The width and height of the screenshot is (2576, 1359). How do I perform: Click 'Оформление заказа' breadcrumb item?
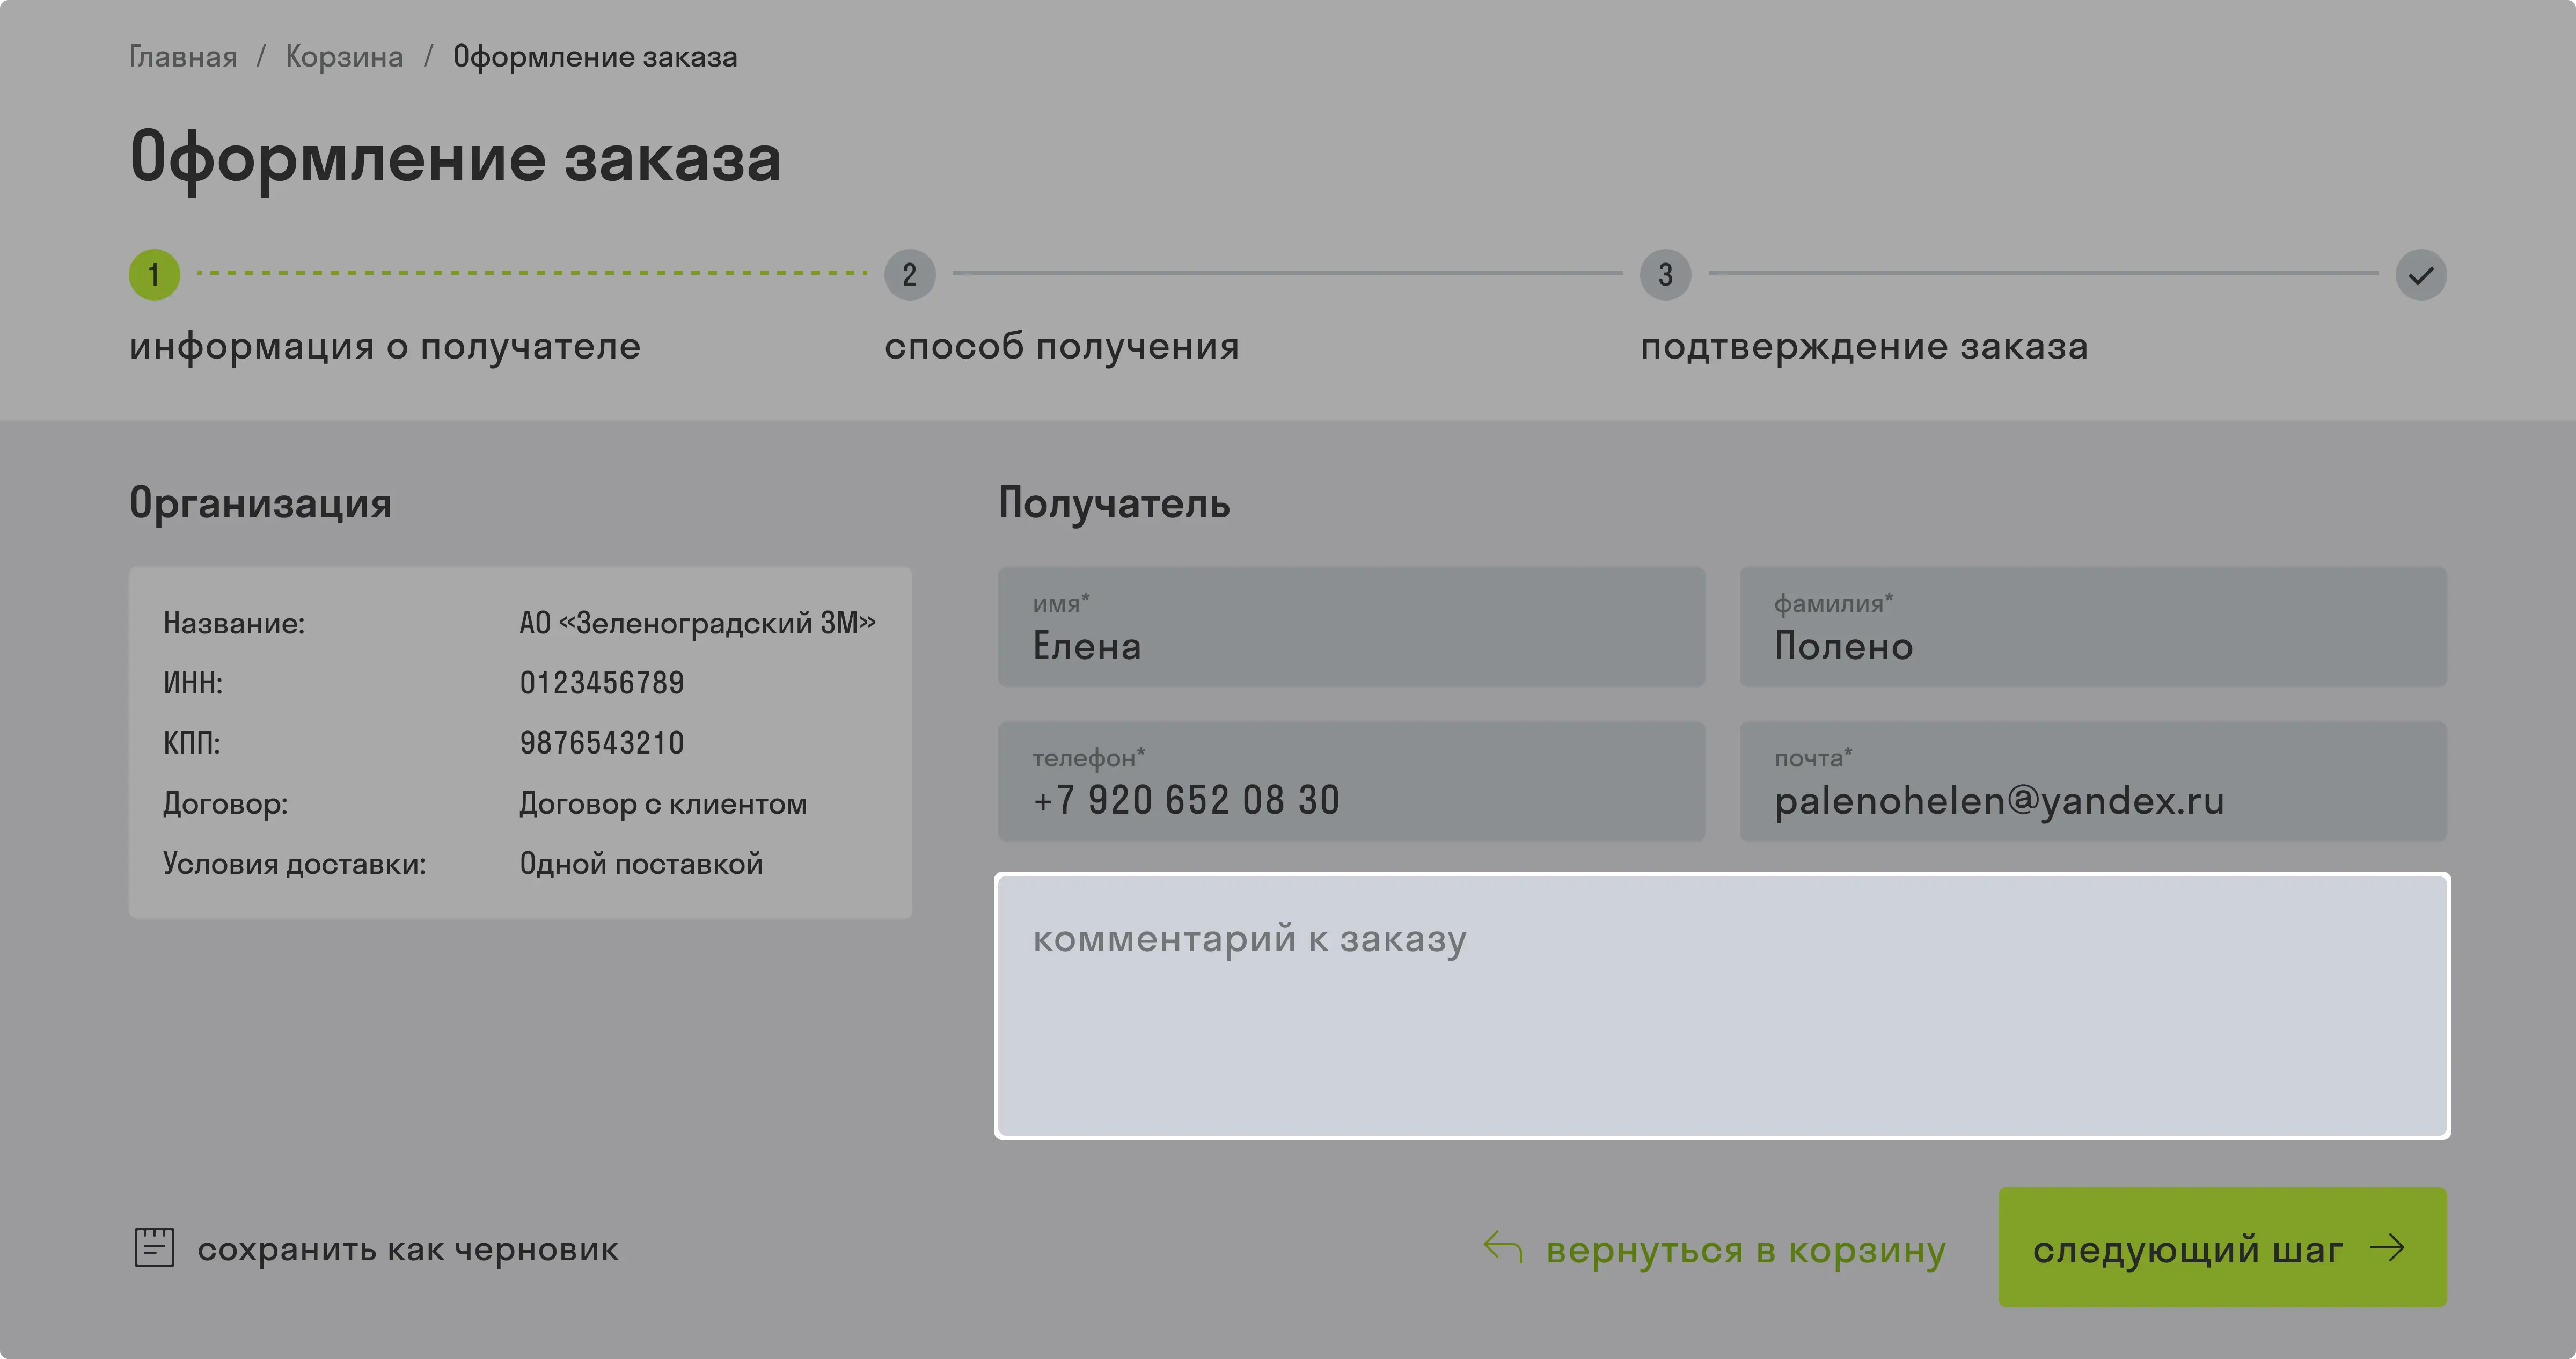pyautogui.click(x=595, y=57)
